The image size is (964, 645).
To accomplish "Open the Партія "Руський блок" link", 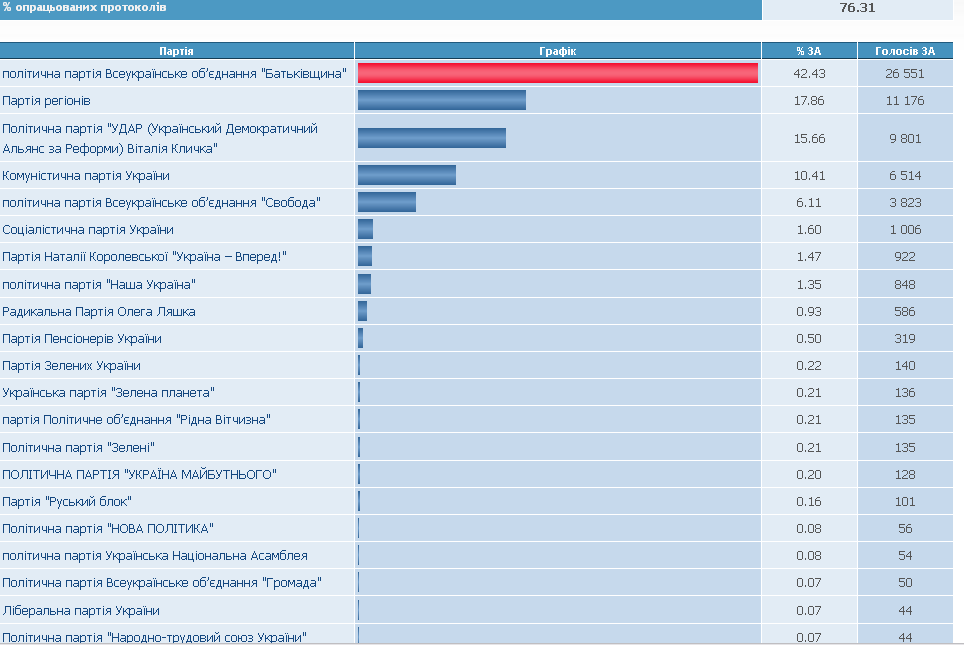I will tap(67, 501).
